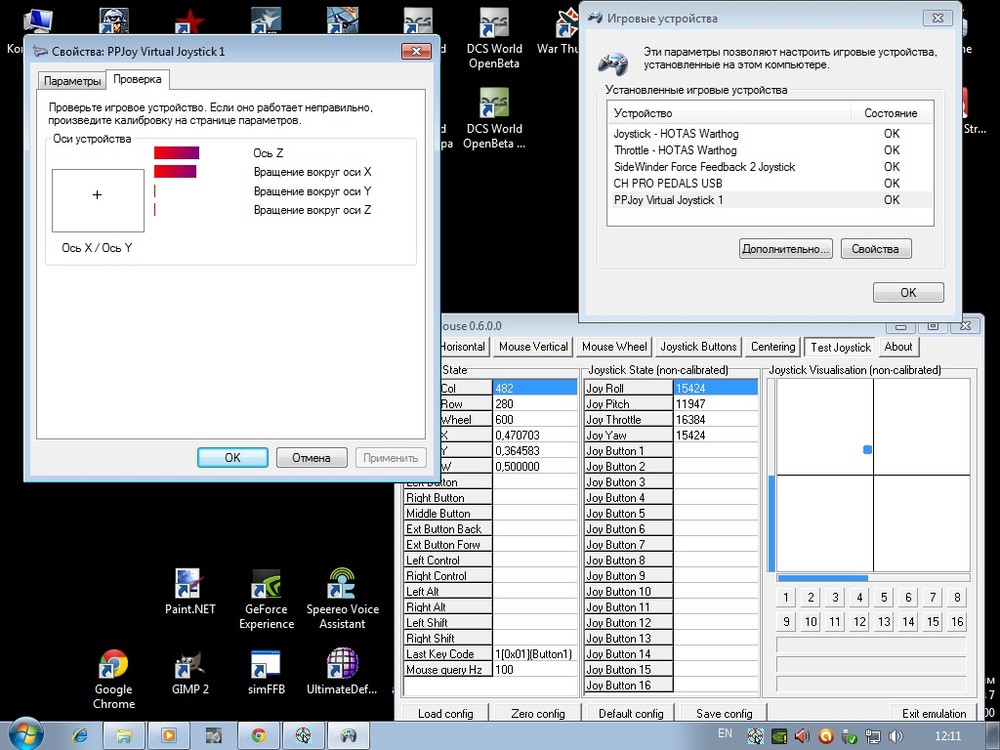Close the PPJoy Virtual Joystick properties window

tap(416, 52)
